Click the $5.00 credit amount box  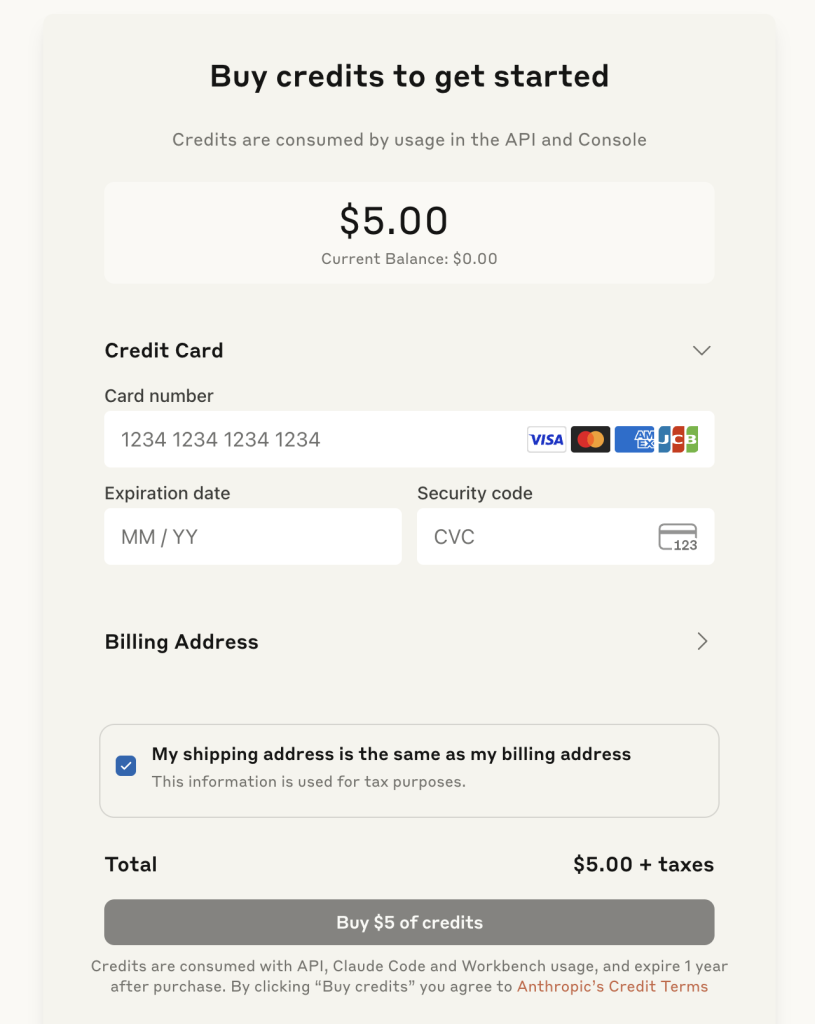coord(409,233)
